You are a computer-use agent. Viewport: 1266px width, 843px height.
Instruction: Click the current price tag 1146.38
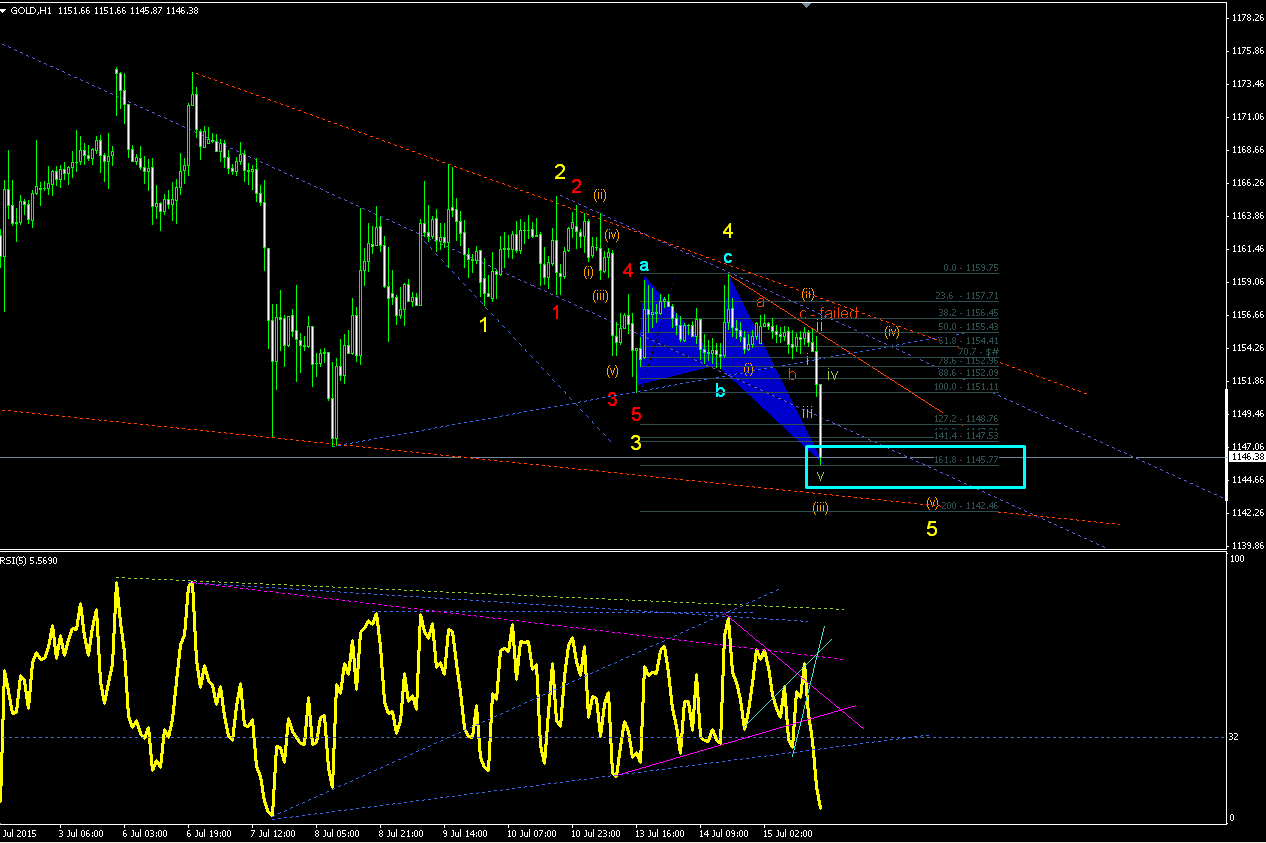1246,456
